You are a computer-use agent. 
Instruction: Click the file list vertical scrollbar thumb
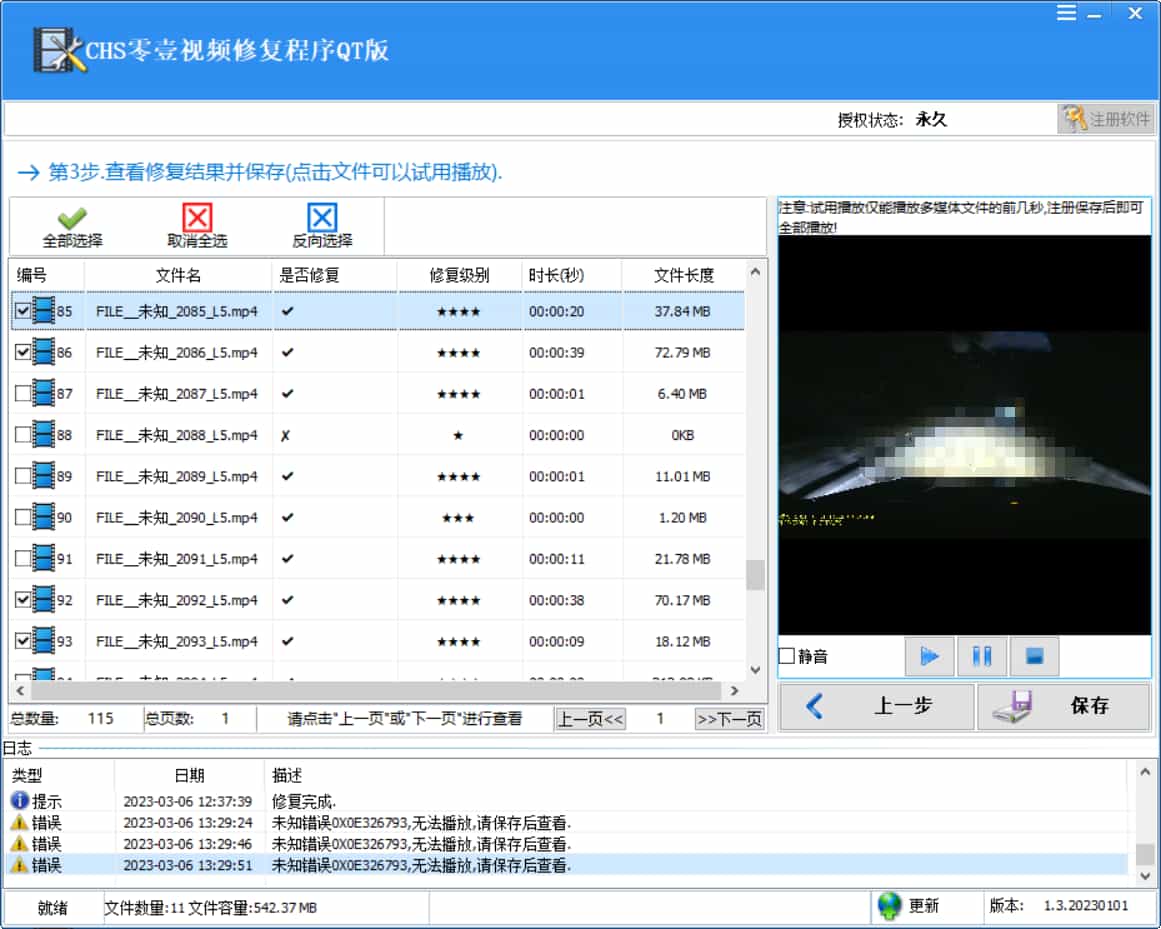tap(755, 574)
